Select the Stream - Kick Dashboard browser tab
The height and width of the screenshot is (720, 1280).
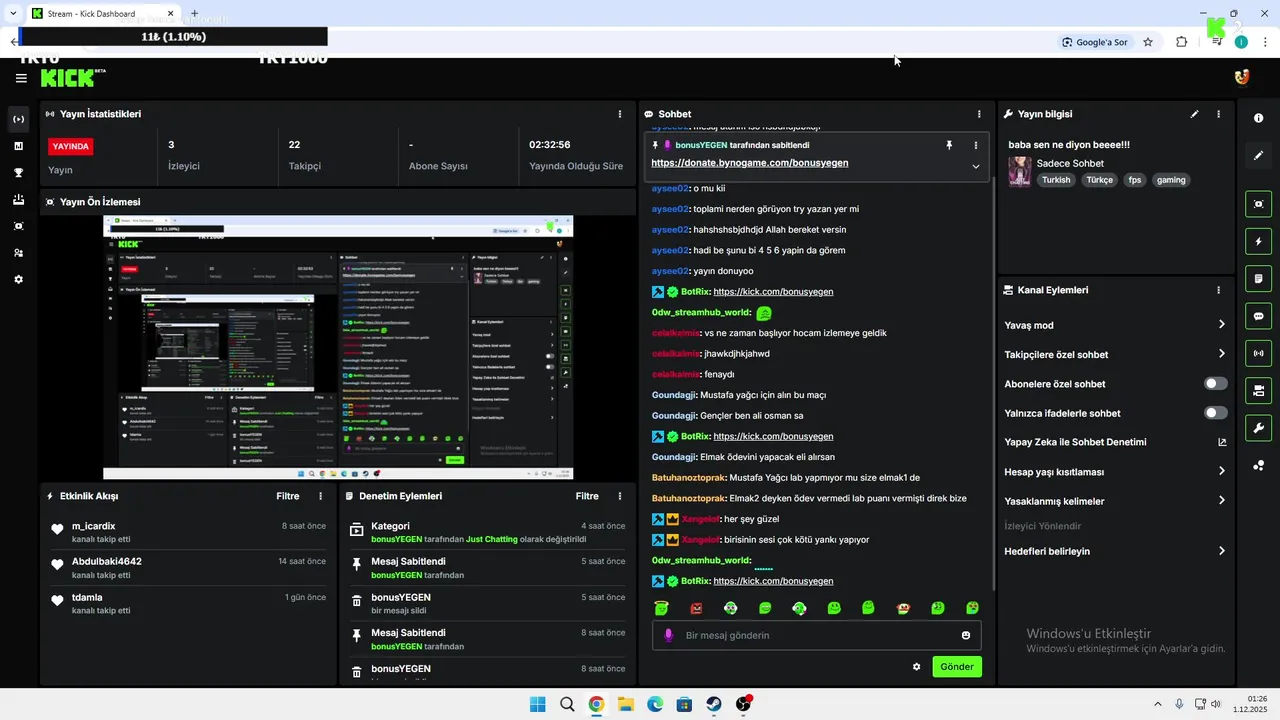[x=100, y=14]
